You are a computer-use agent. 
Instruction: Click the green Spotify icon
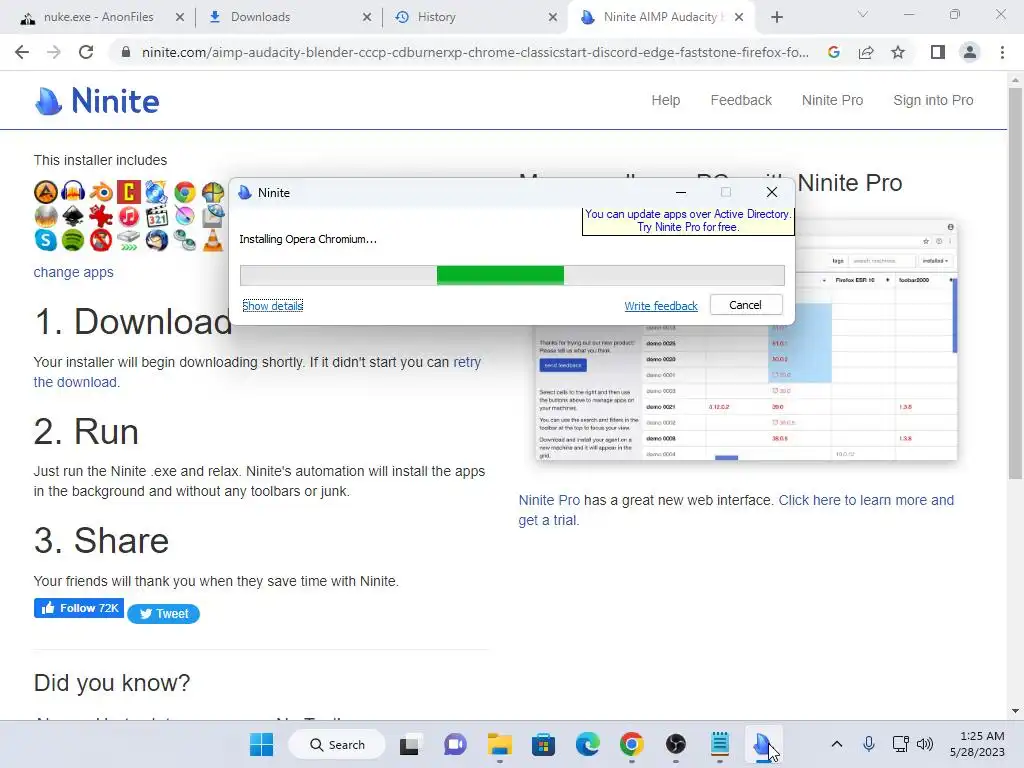pyautogui.click(x=73, y=240)
